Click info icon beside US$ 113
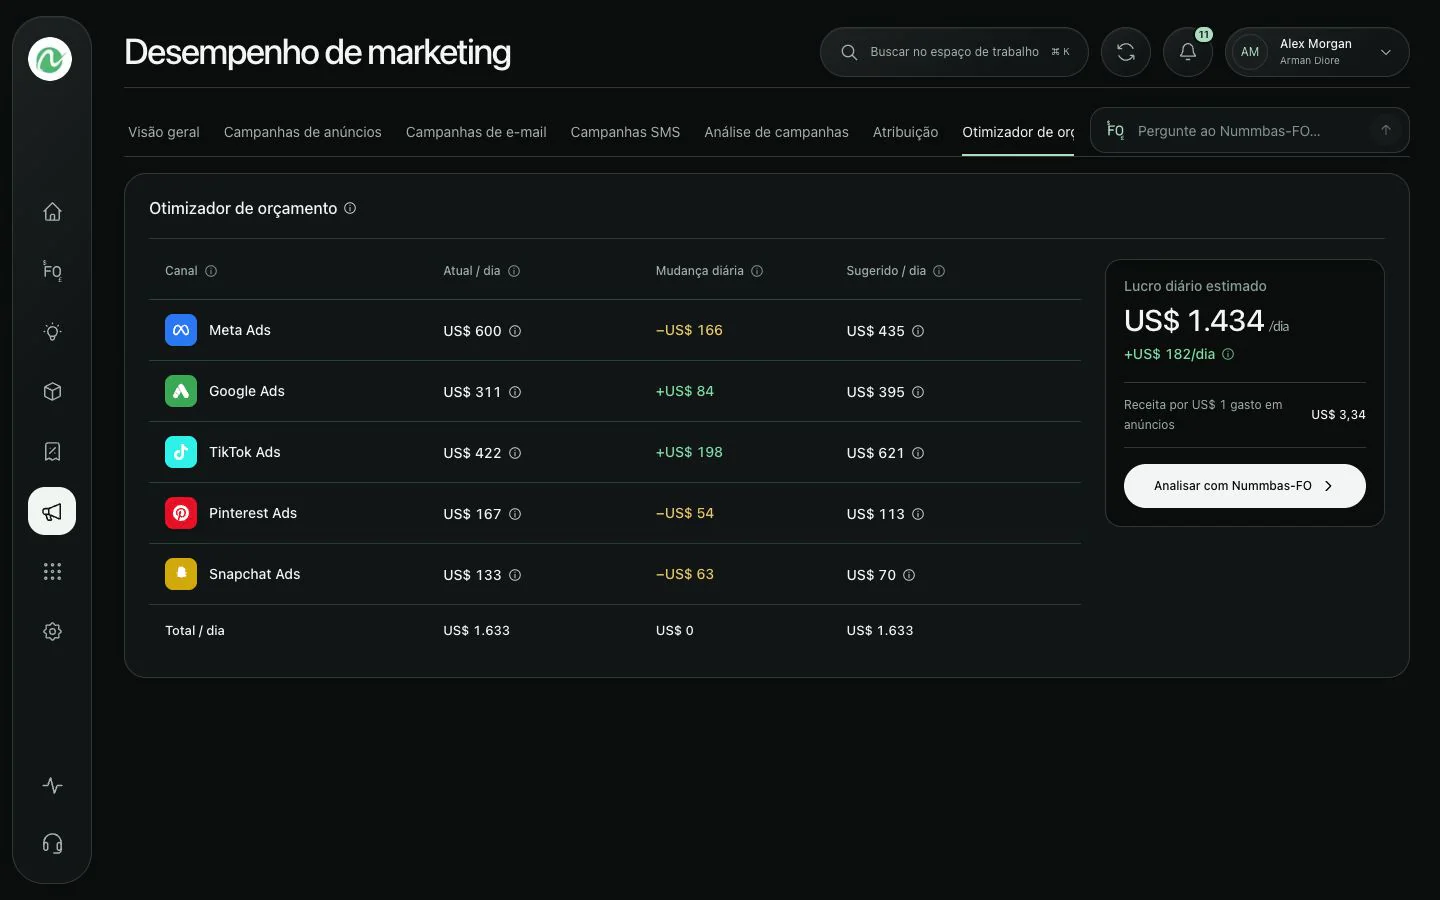The height and width of the screenshot is (900, 1440). tap(918, 514)
